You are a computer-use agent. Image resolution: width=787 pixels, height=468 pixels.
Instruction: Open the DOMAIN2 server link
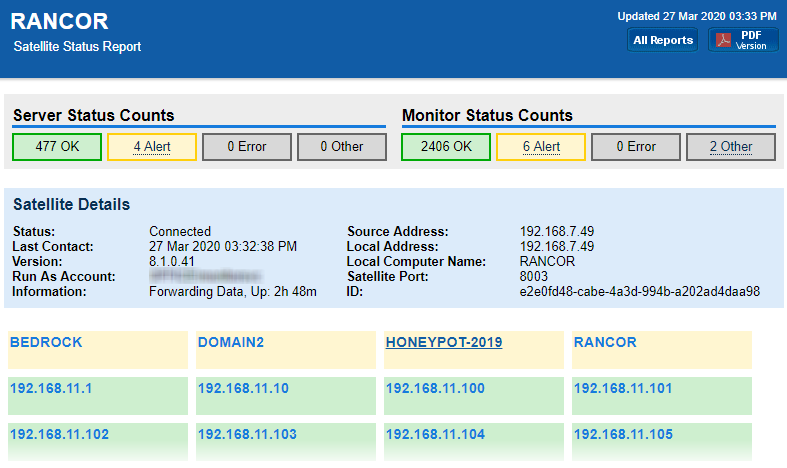click(x=231, y=342)
